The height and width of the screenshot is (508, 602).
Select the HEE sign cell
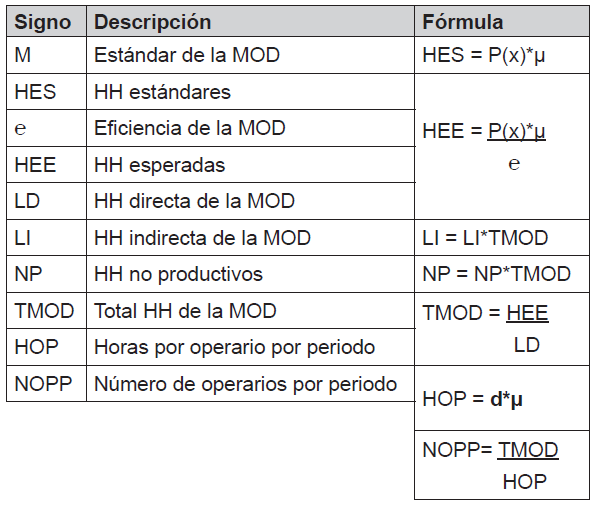point(36,164)
